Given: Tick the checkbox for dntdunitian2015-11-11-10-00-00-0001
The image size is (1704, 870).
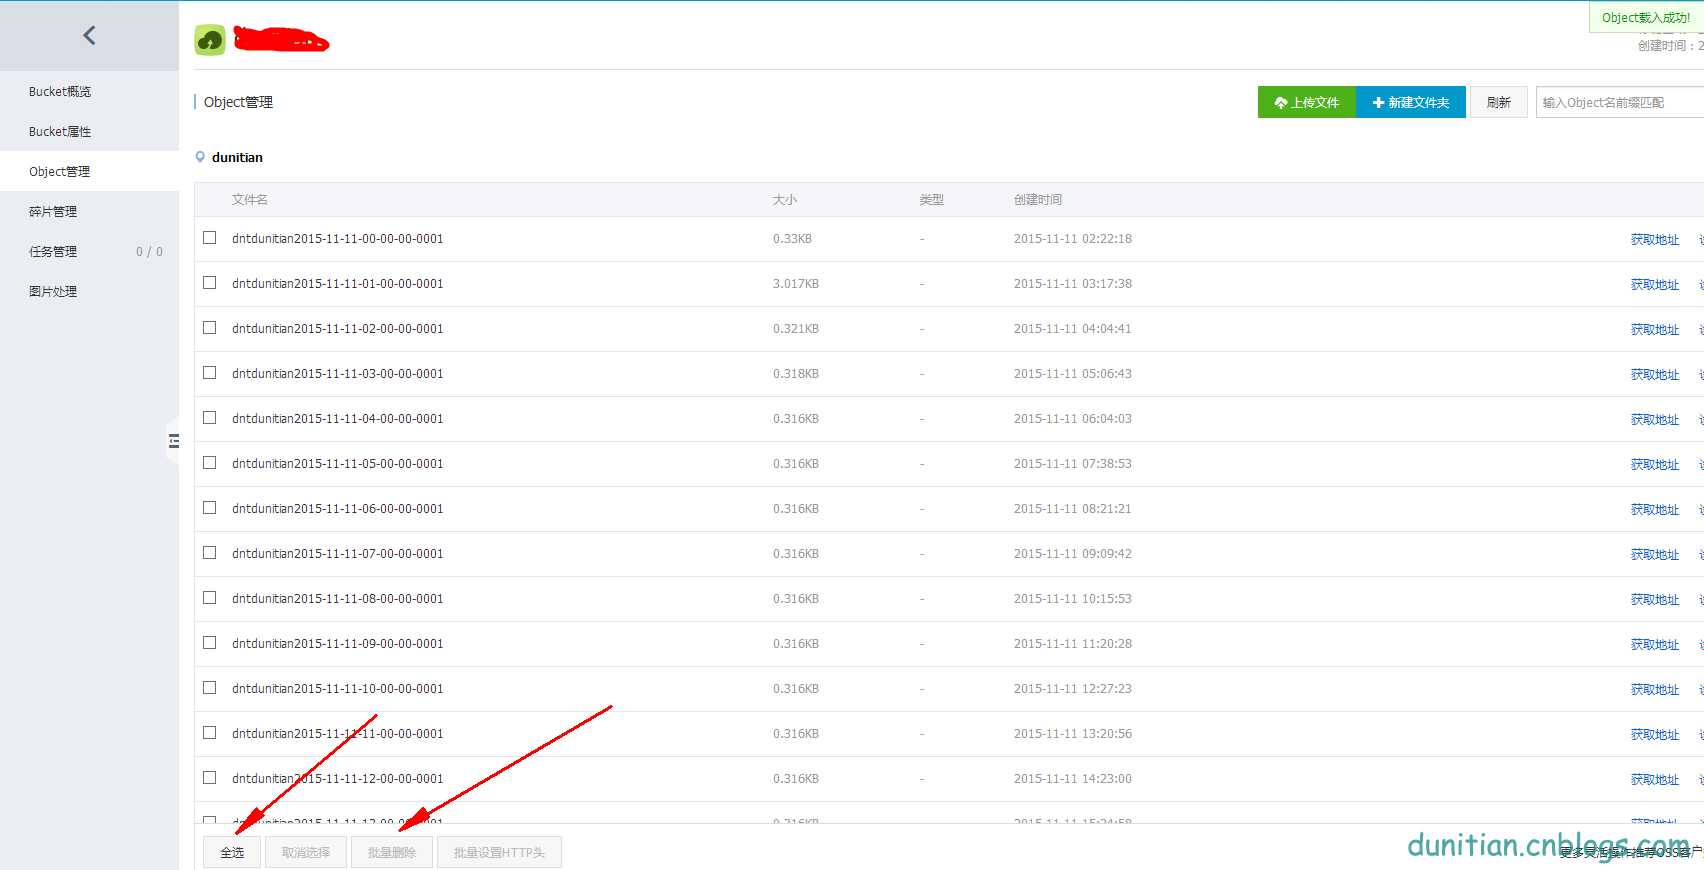Looking at the screenshot, I should tap(210, 688).
